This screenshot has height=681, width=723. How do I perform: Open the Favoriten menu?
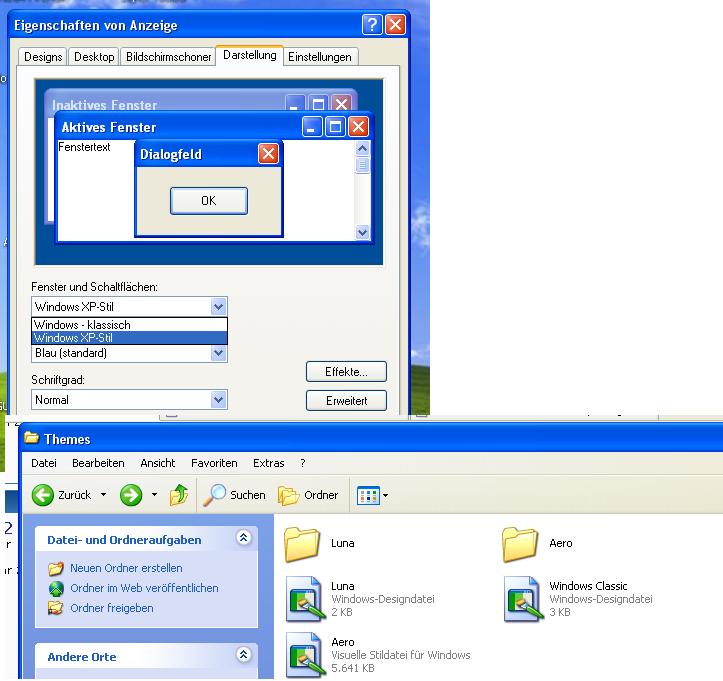click(214, 463)
